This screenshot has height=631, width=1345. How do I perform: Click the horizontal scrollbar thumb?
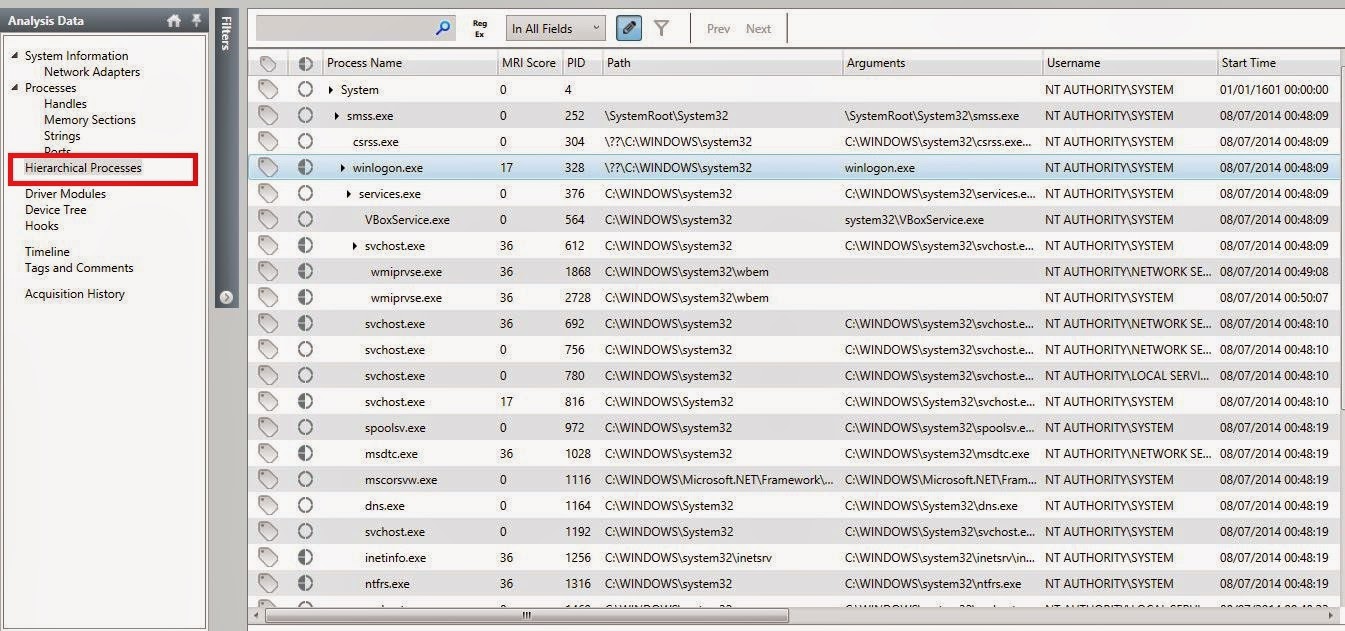(527, 616)
